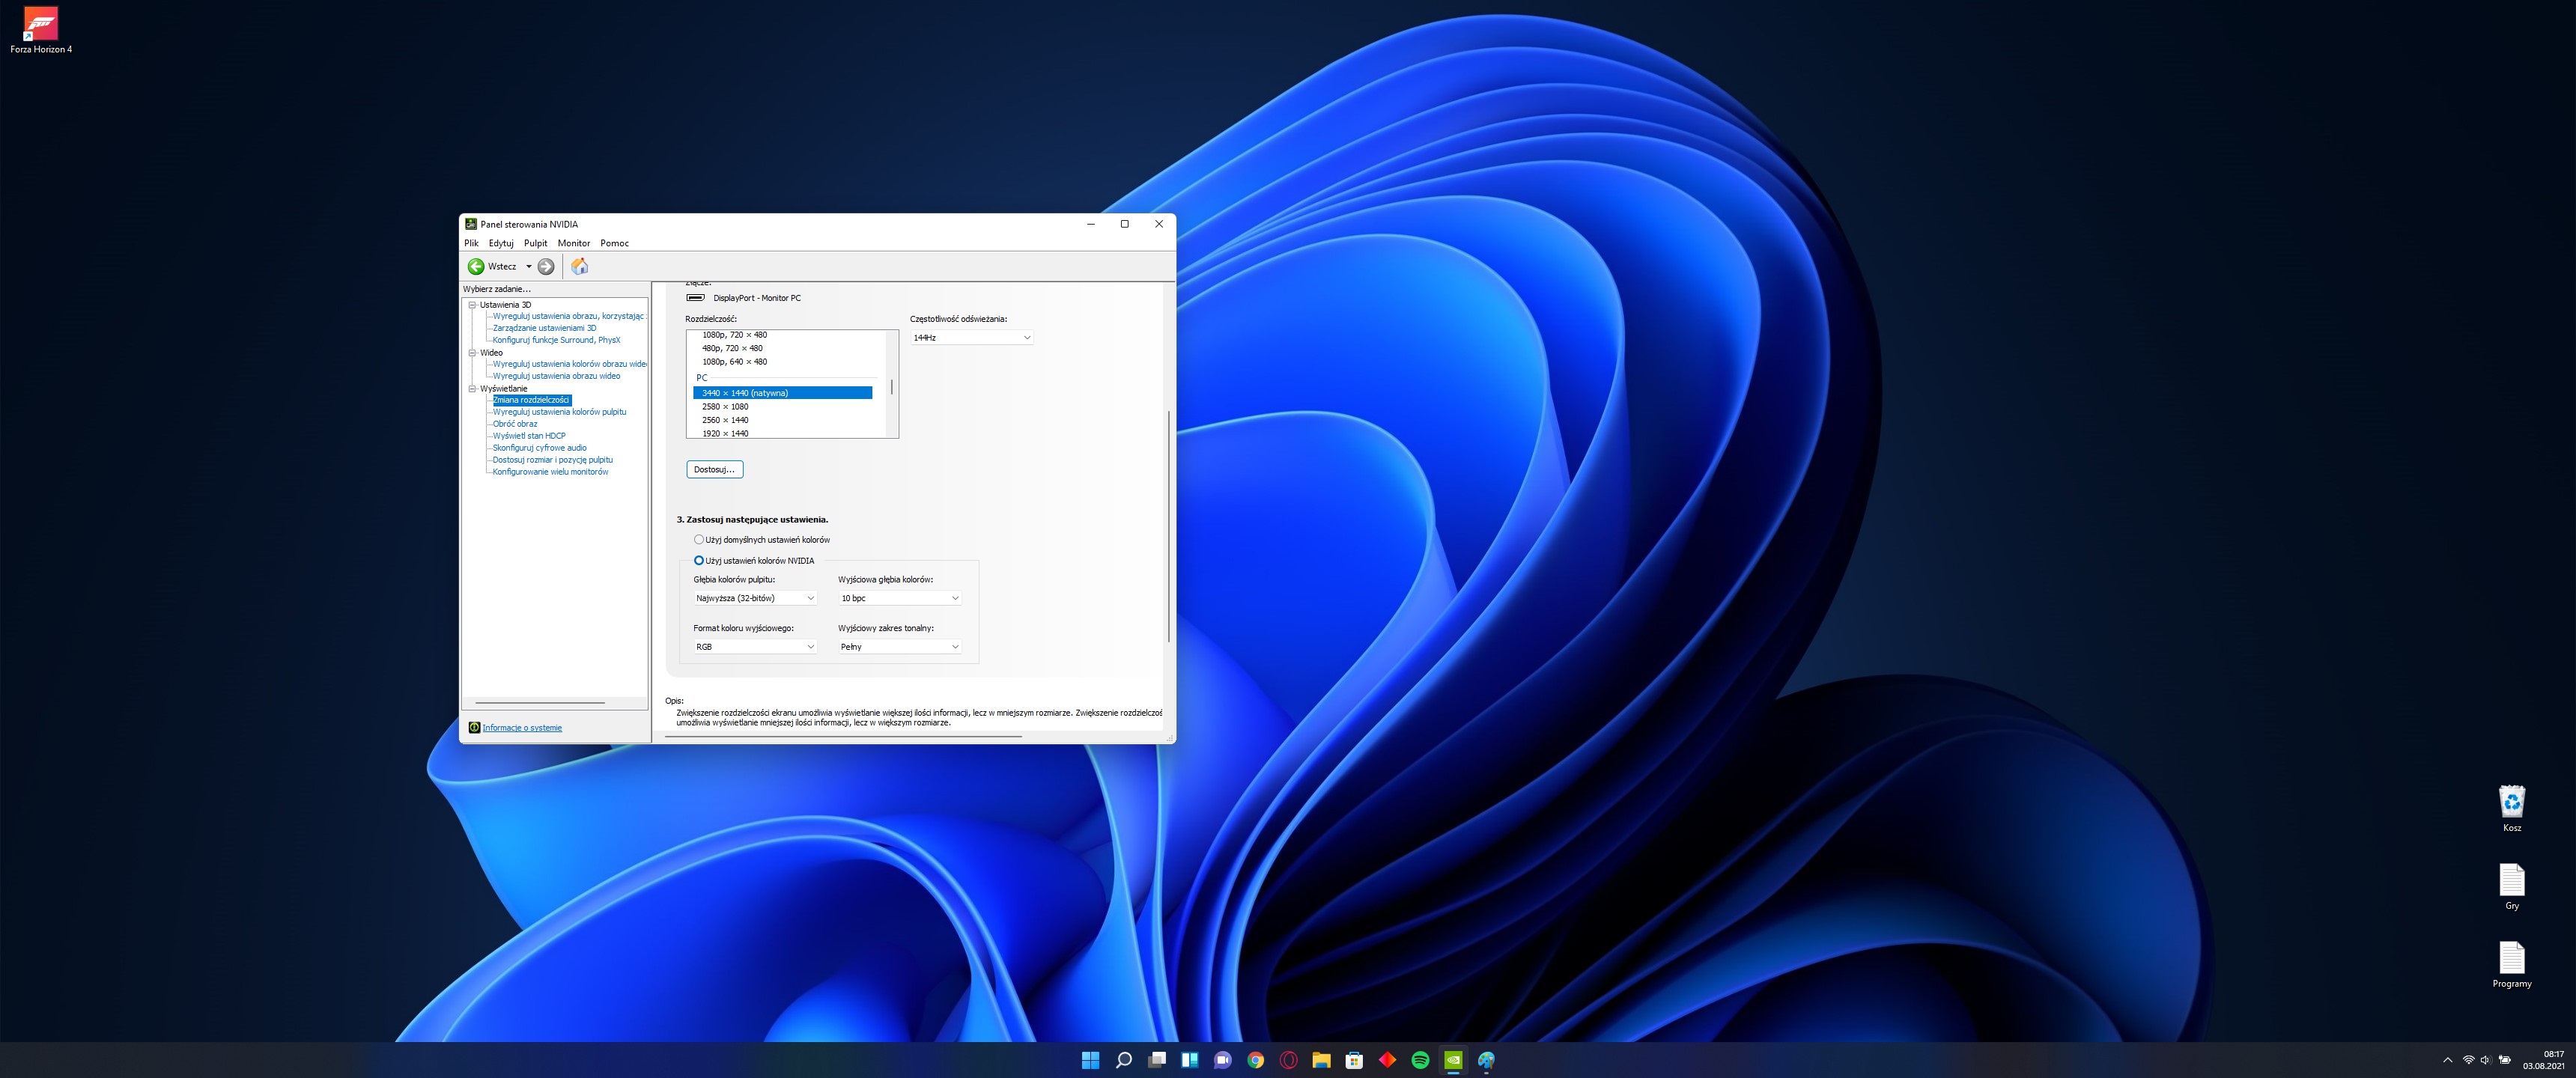2576x1078 pixels.
Task: Open Obróć obraz task
Action: point(515,424)
